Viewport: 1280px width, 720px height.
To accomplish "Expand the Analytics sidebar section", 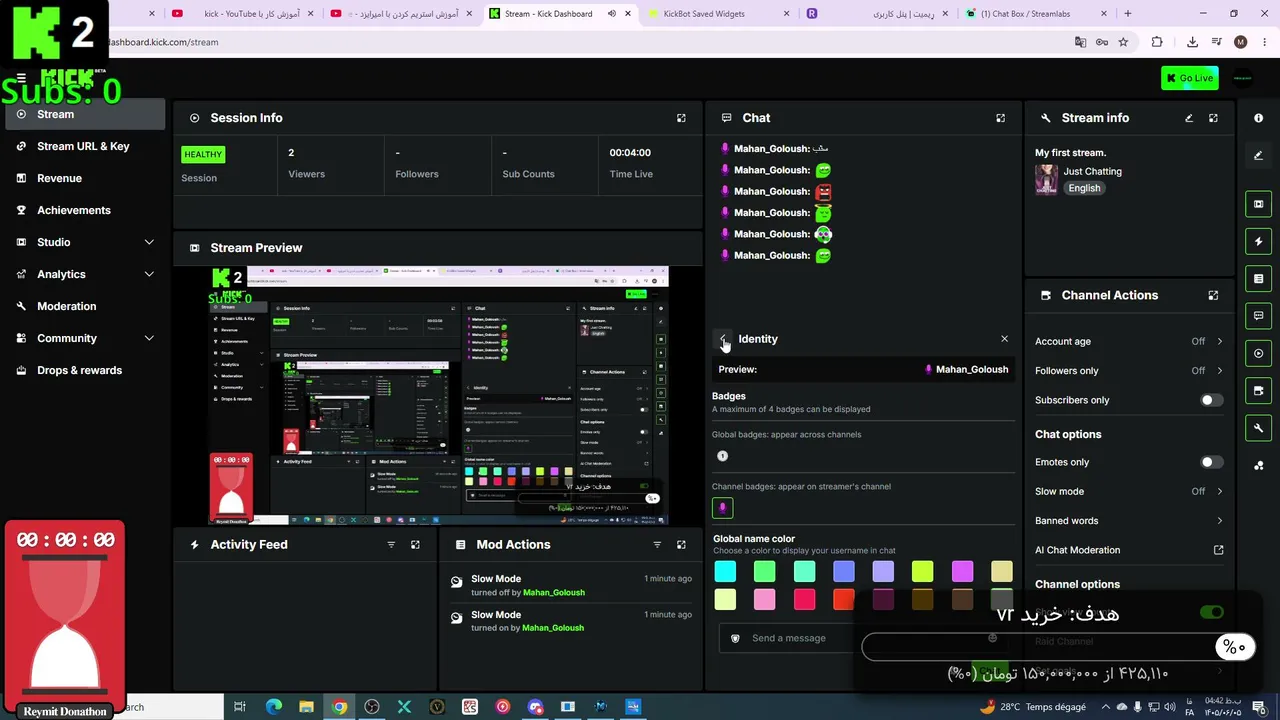I will tap(149, 274).
